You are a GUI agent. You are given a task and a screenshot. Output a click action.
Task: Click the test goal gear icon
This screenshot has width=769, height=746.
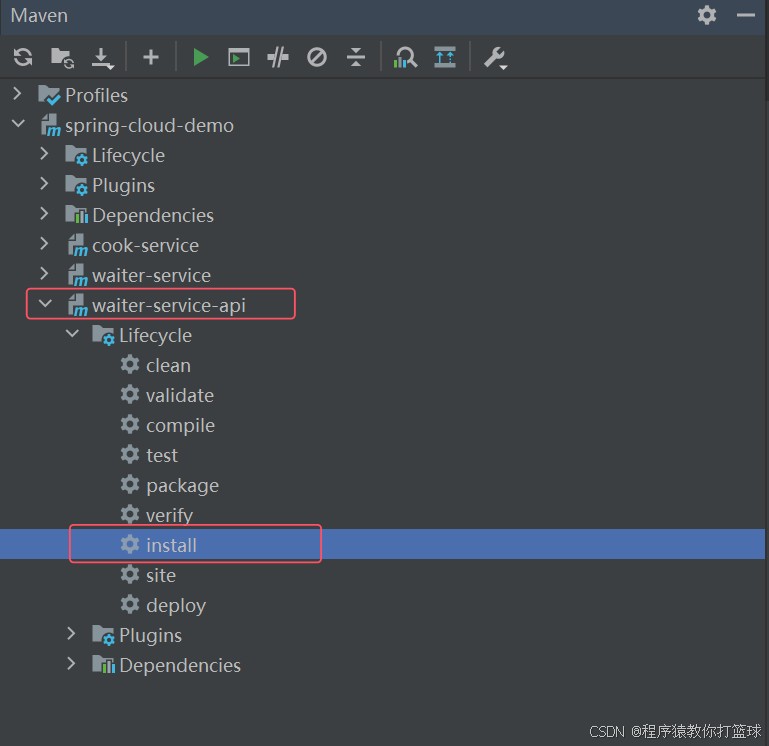(x=130, y=454)
